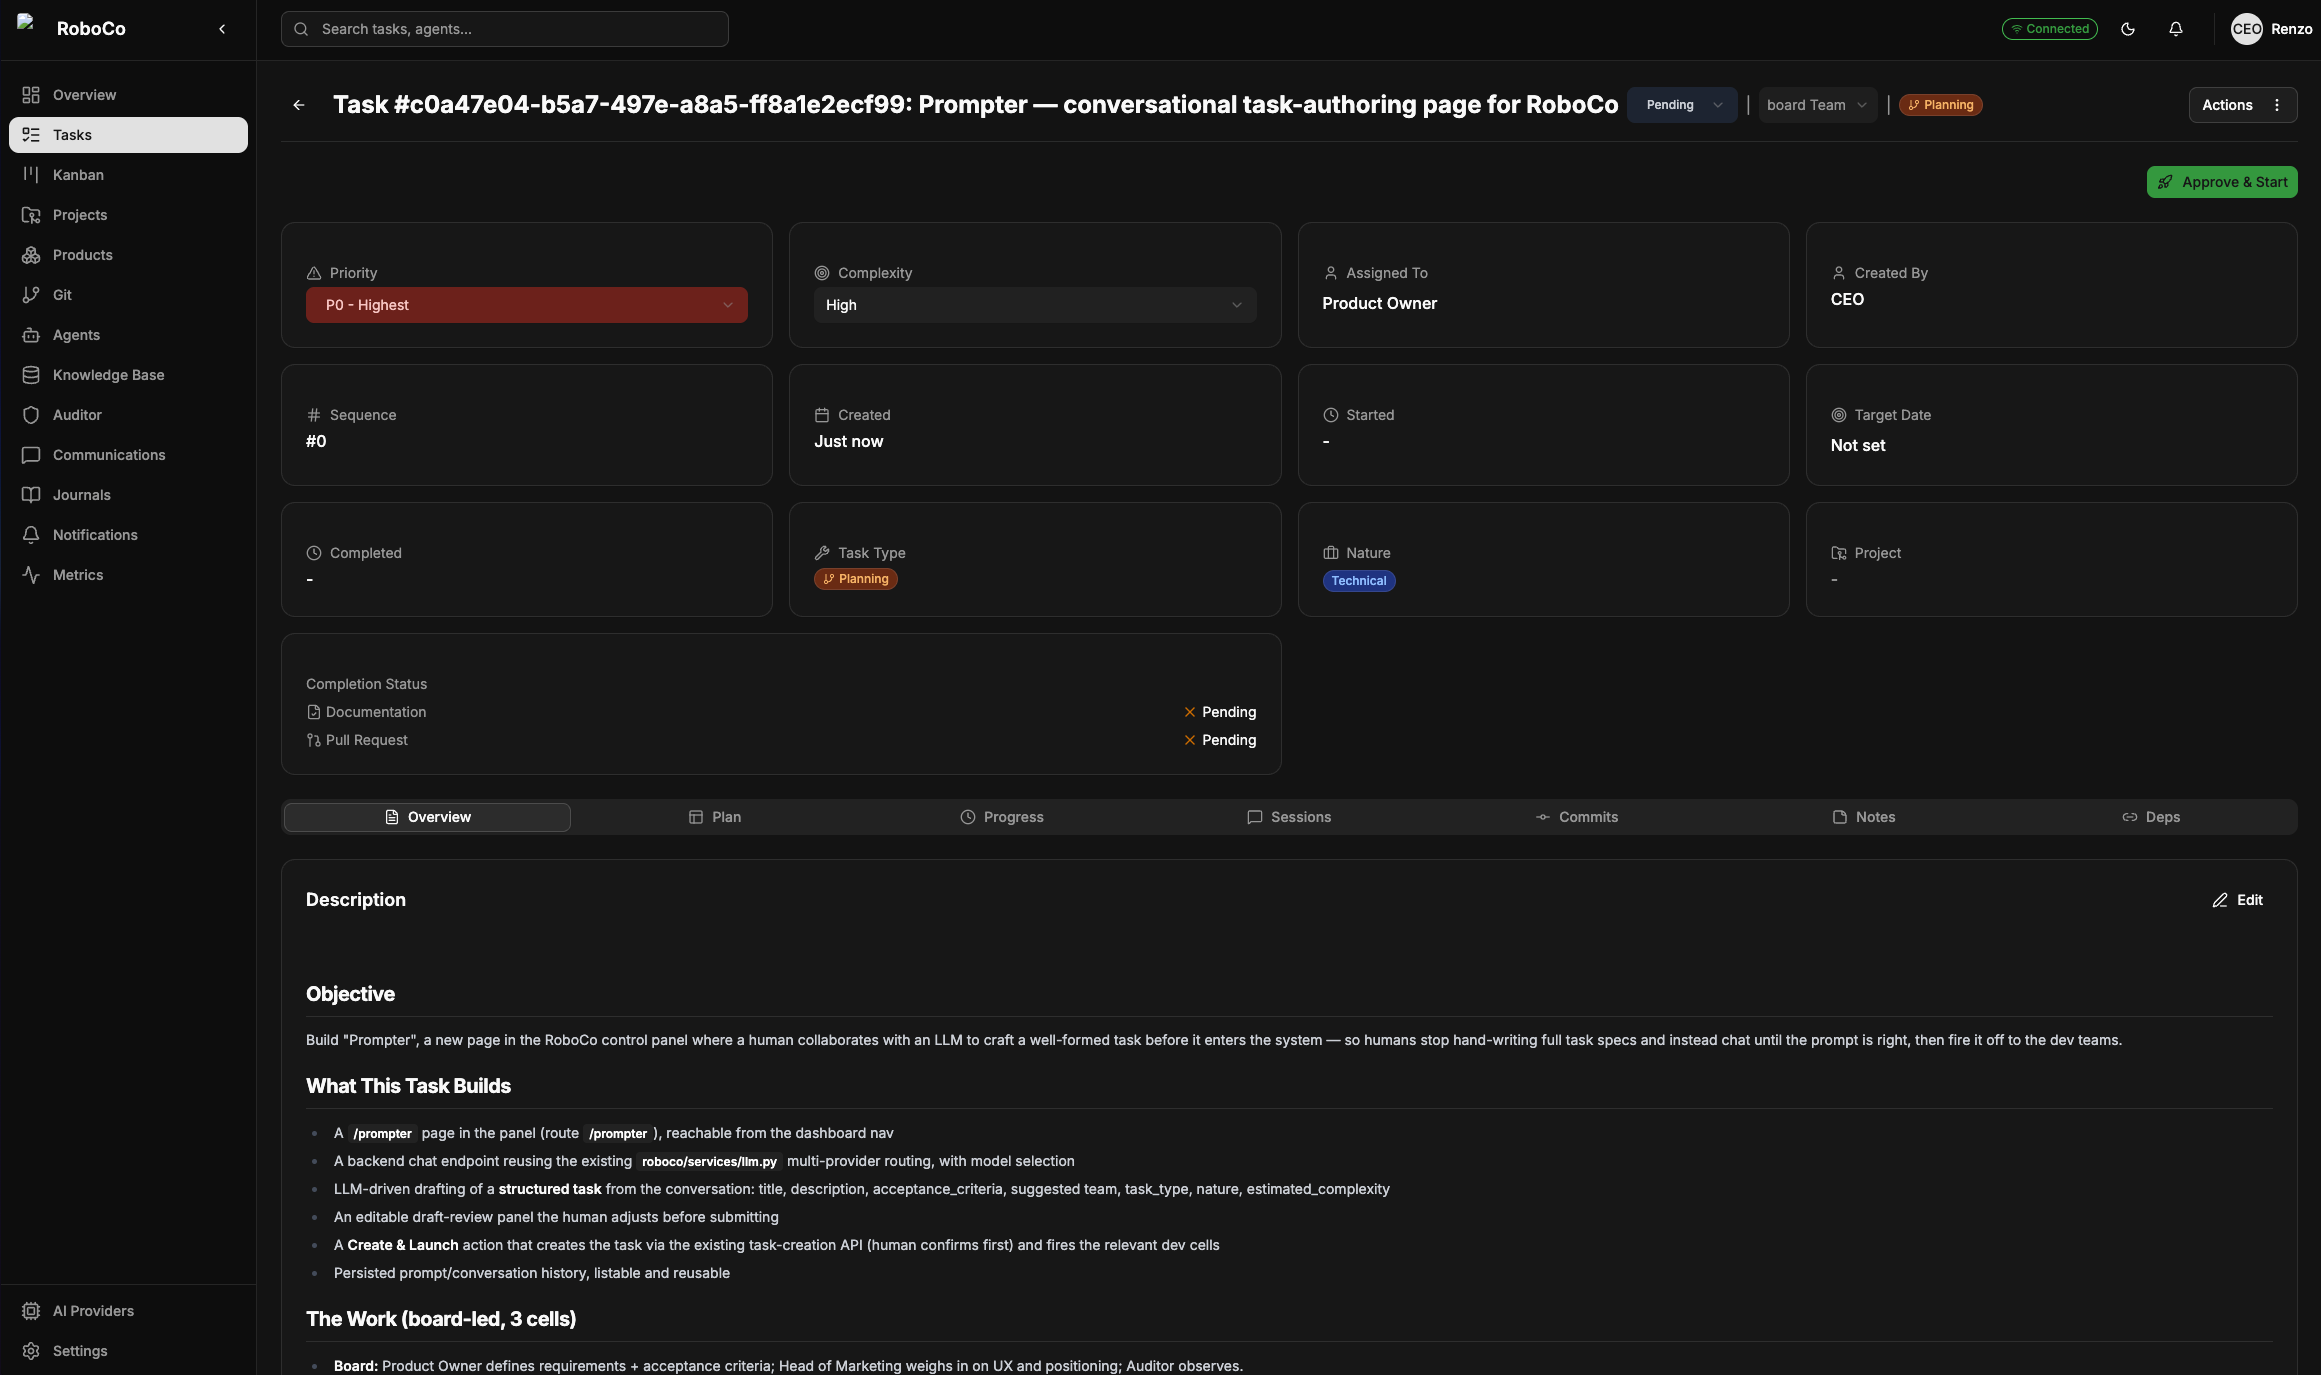Edit the task description
2321x1375 pixels.
(2238, 900)
